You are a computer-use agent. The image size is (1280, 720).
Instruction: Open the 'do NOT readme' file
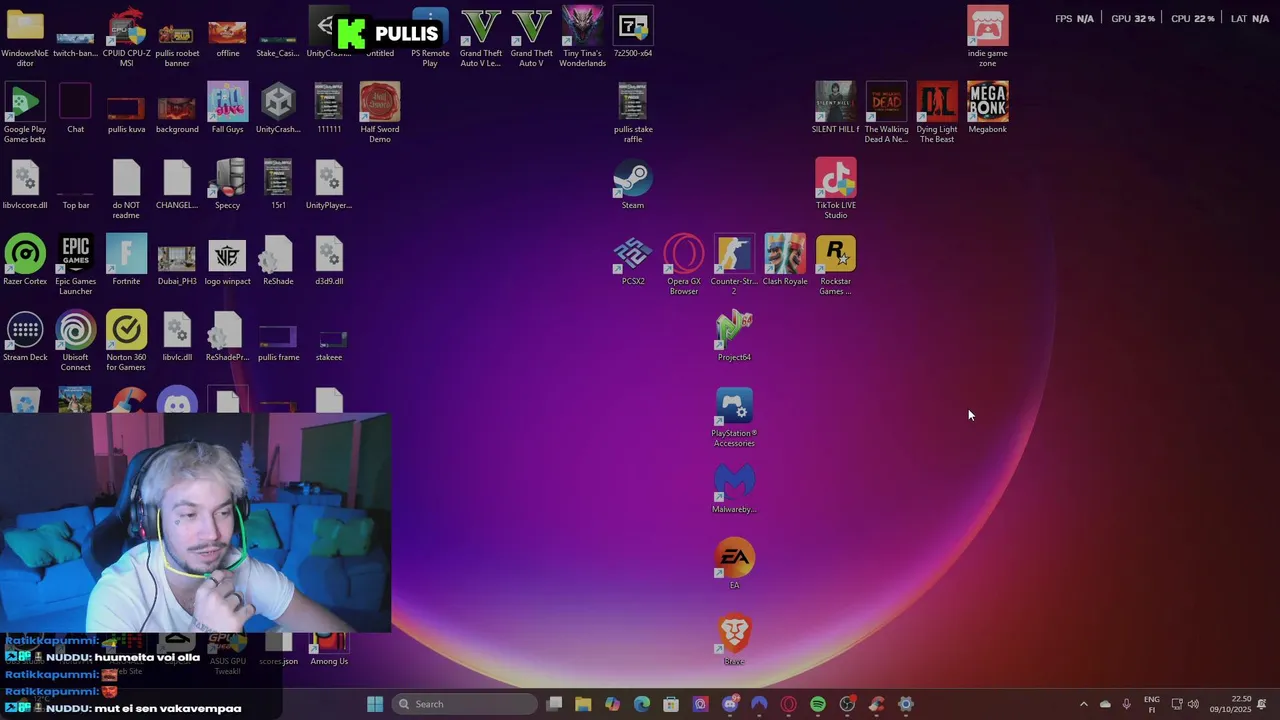[x=126, y=188]
